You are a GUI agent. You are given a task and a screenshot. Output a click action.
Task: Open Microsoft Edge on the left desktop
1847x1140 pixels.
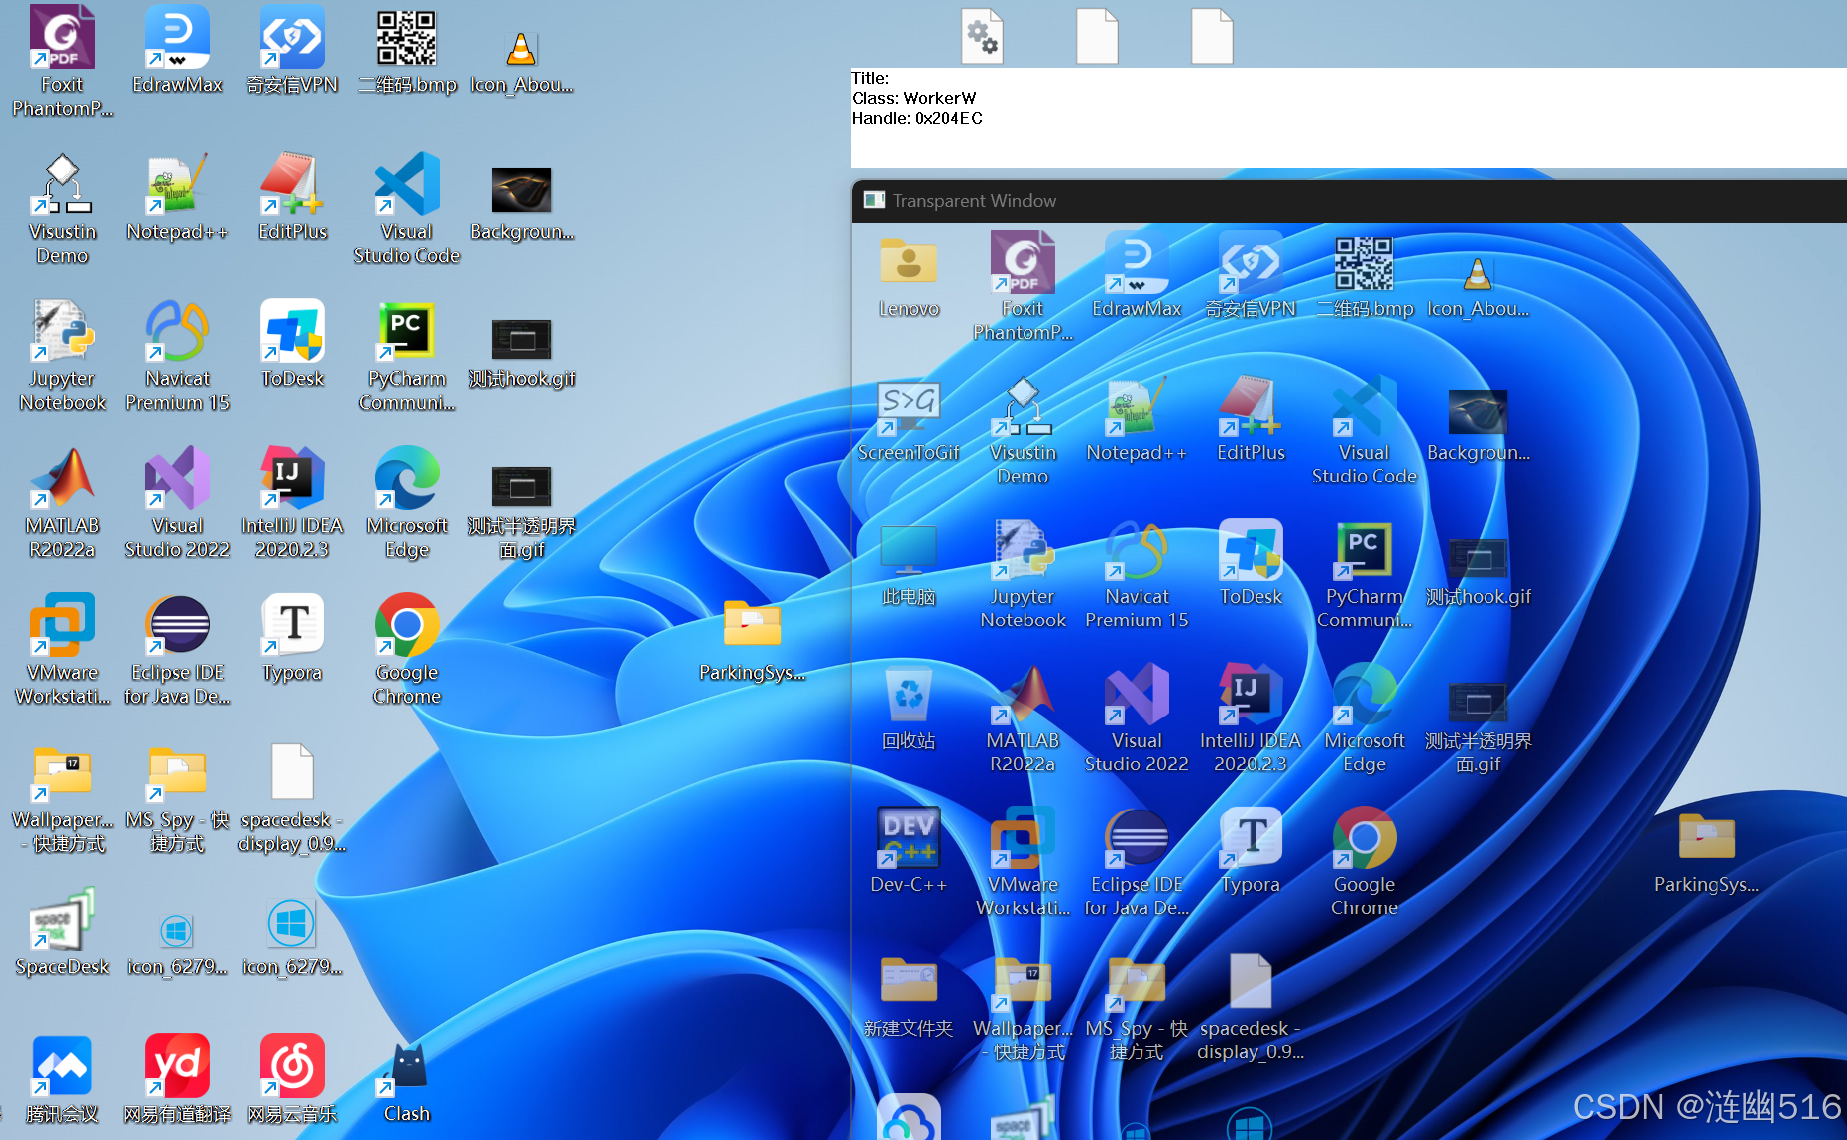pos(407,502)
